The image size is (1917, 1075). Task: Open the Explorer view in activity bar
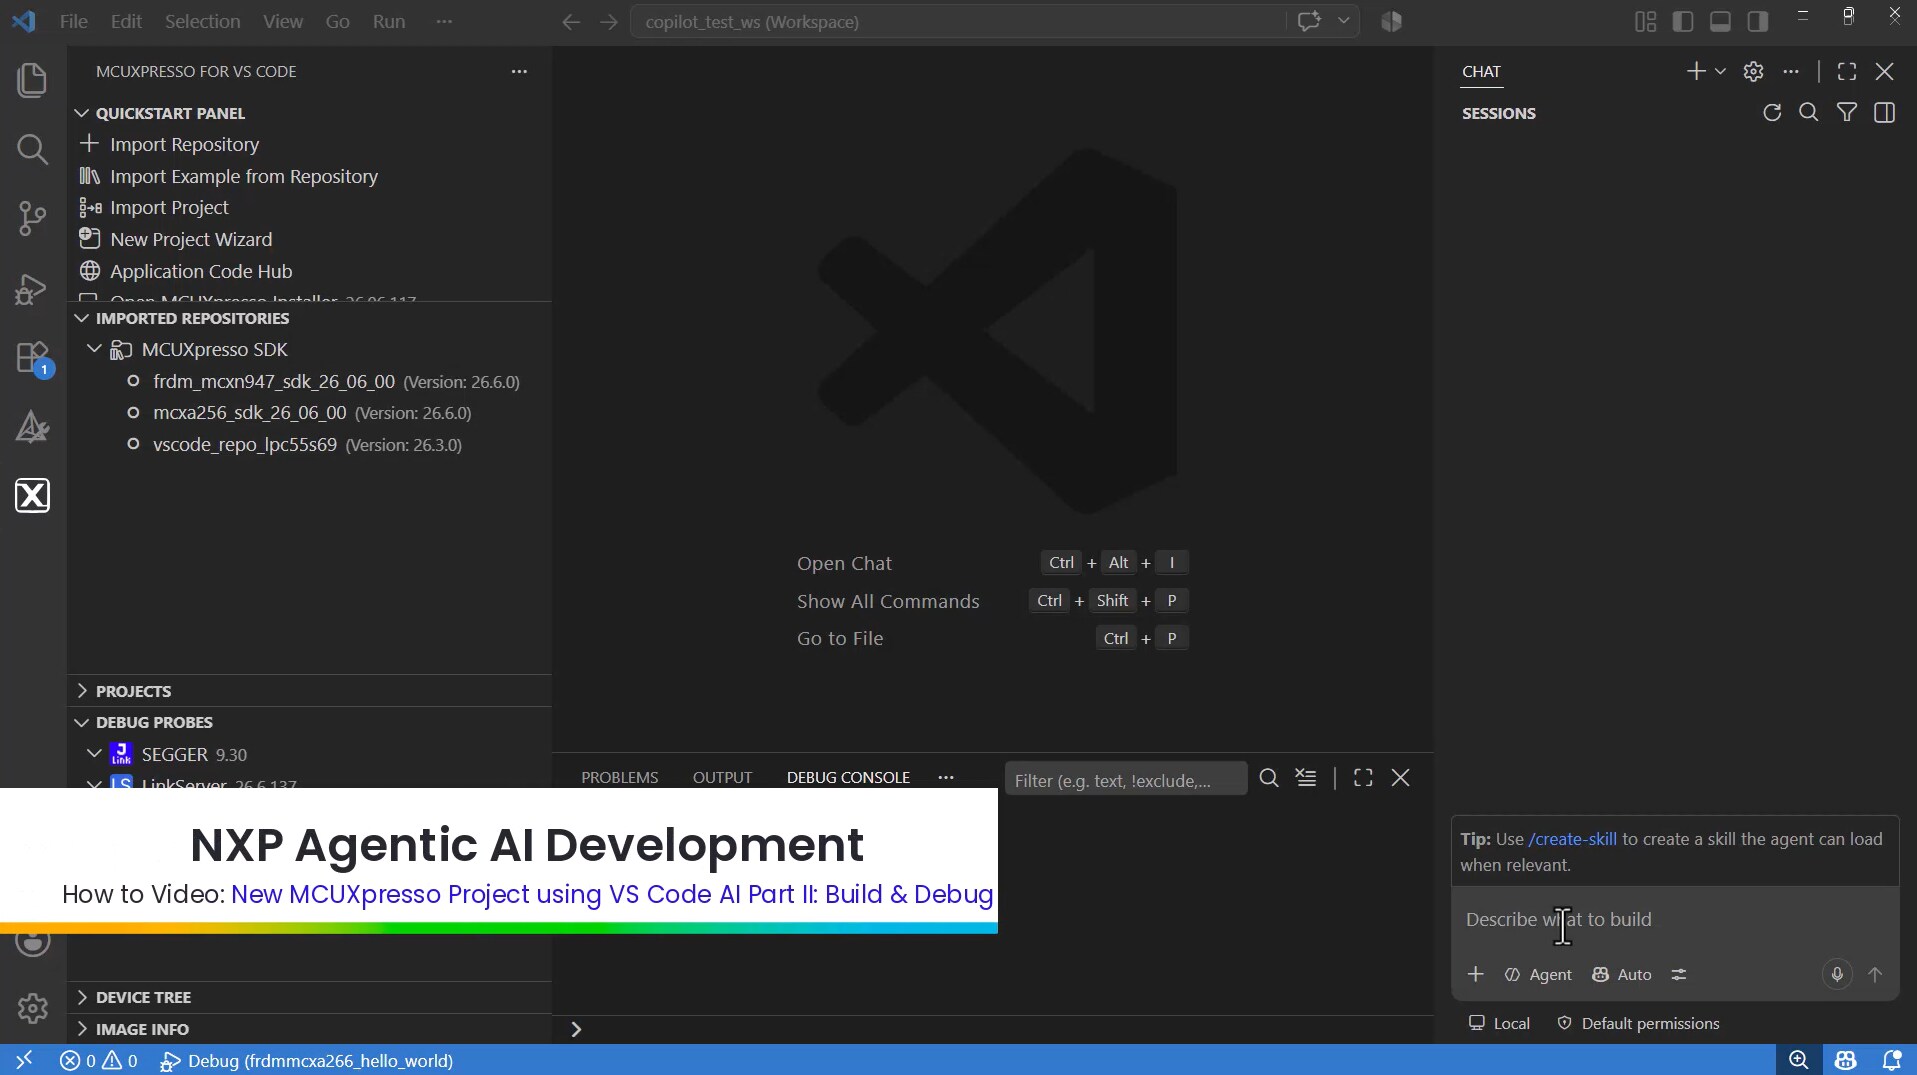click(32, 80)
